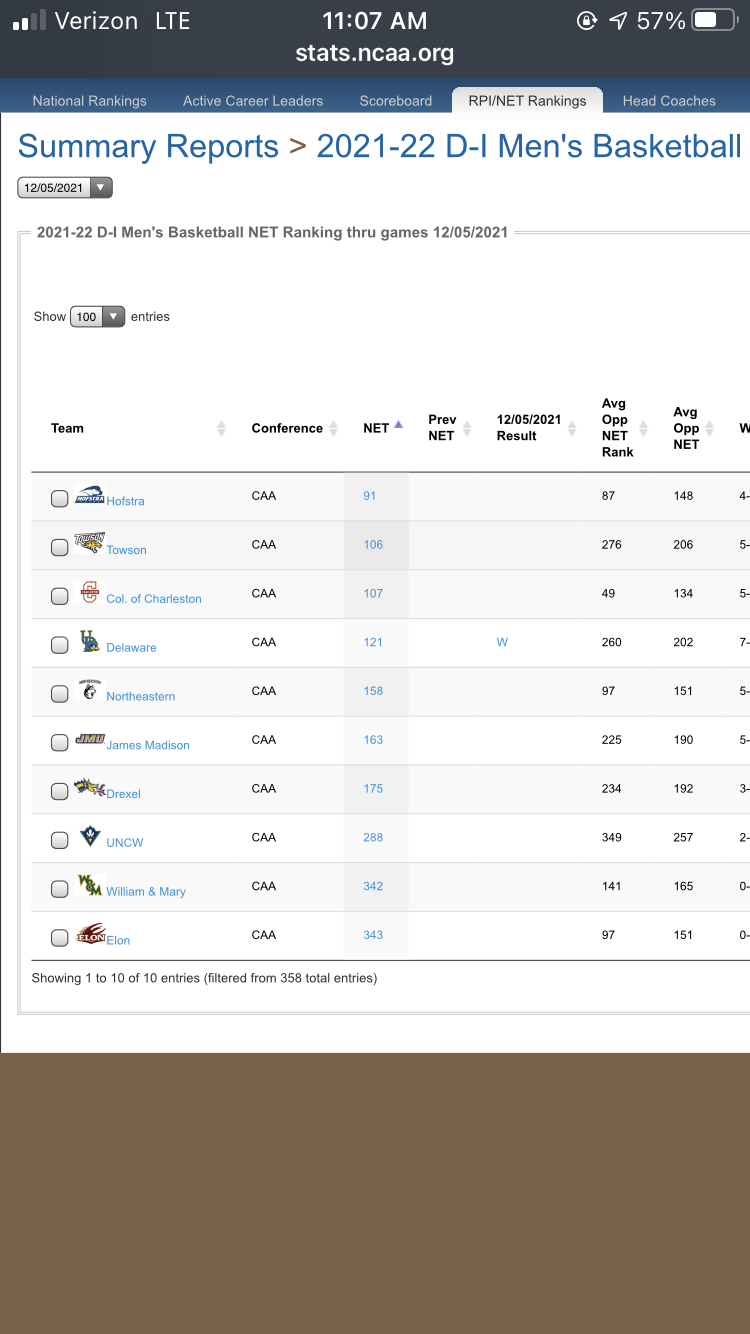Sort by NET column arrow
This screenshot has height=1334, width=750.
tap(398, 425)
